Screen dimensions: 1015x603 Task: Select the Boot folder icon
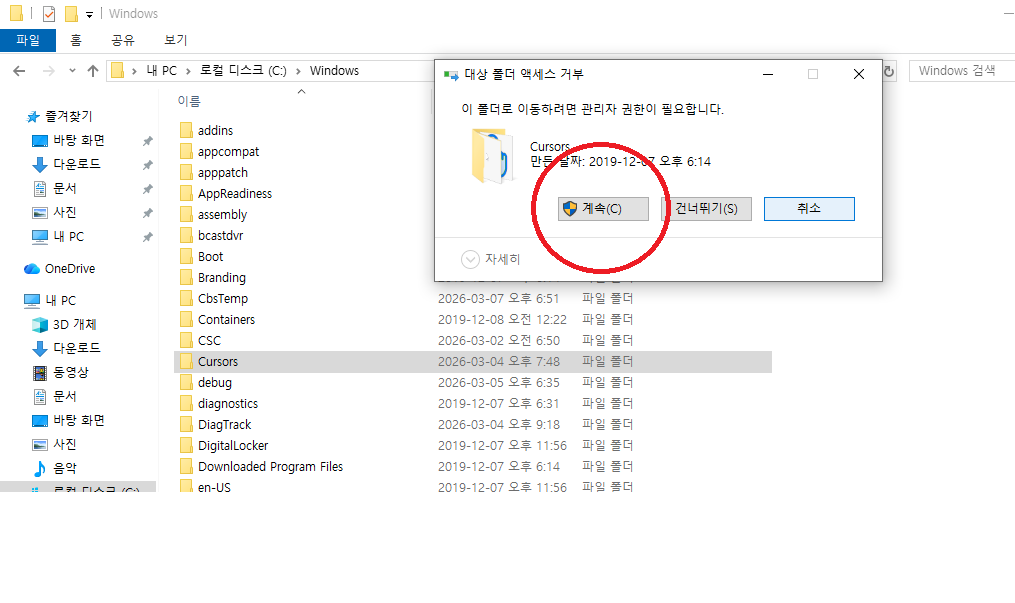click(186, 256)
